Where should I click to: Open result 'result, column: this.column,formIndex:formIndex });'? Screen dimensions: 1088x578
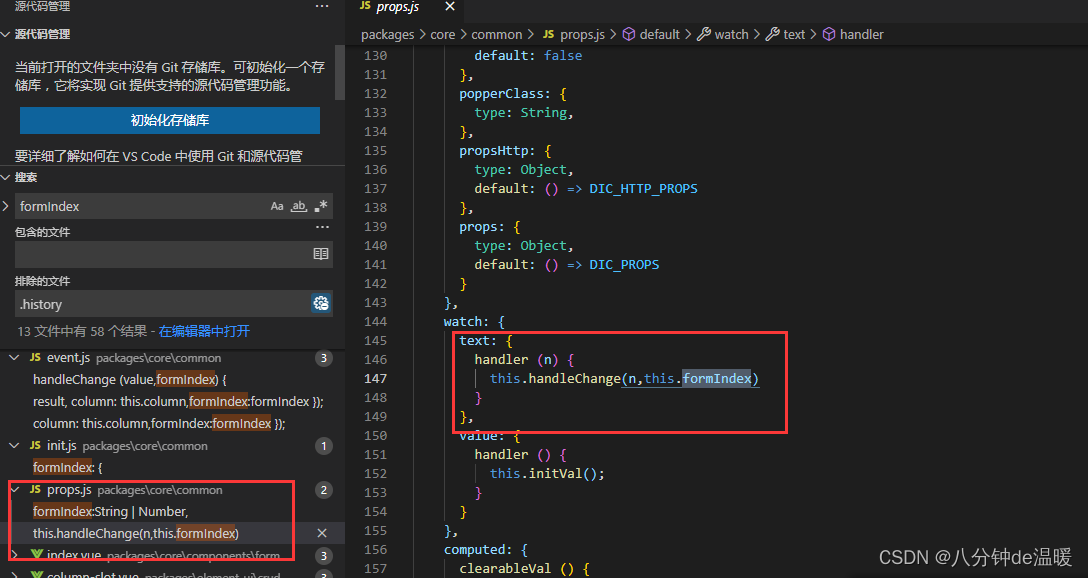(178, 402)
